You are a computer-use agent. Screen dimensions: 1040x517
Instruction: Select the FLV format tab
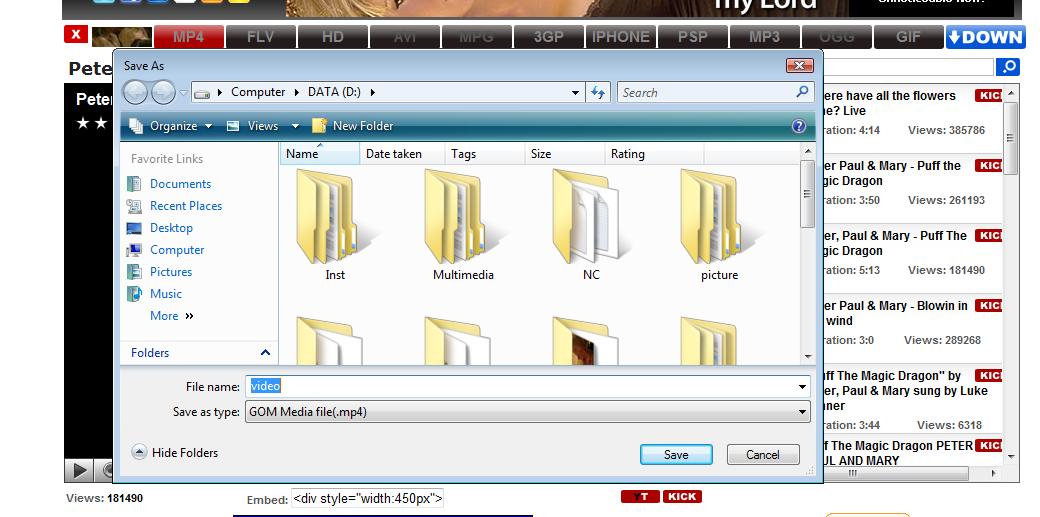[x=261, y=37]
